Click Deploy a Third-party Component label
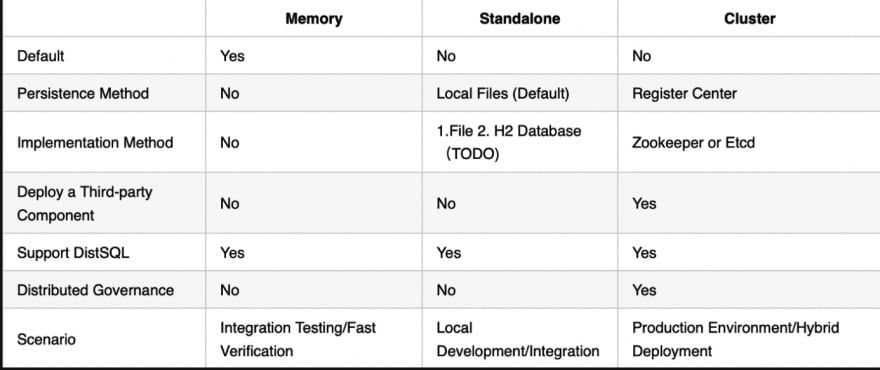880x370 pixels. 85,203
